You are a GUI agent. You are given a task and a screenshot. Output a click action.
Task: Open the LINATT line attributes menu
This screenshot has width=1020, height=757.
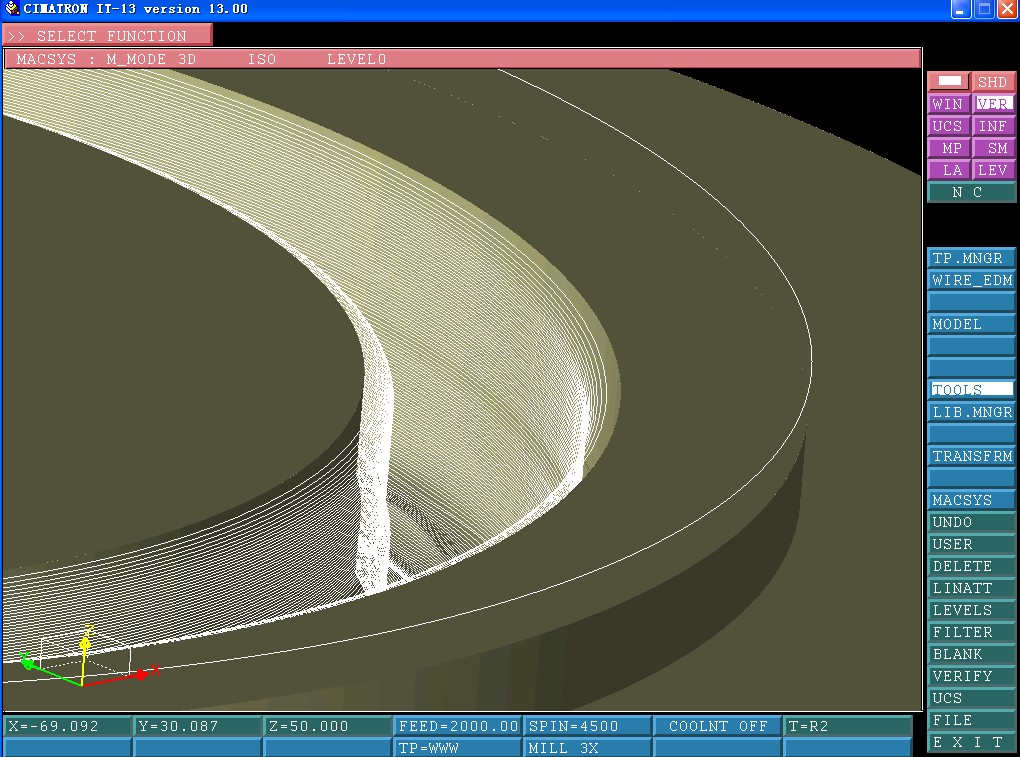[x=971, y=588]
